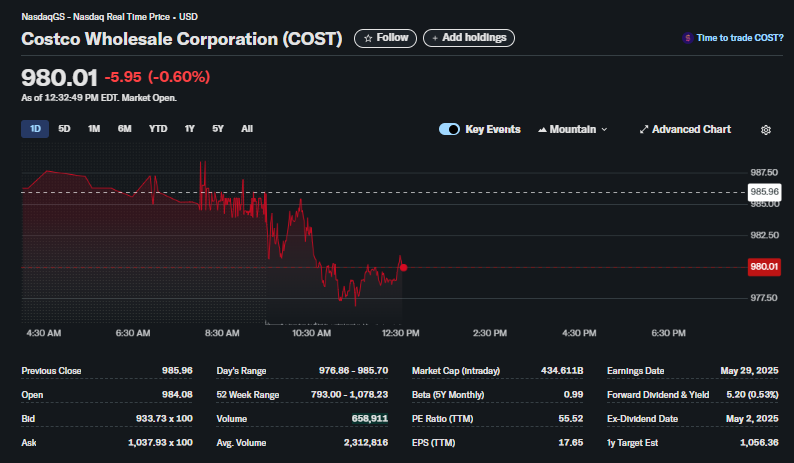Screen dimensions: 794x463
Task: Open the Time to trade COST link
Action: click(x=740, y=38)
